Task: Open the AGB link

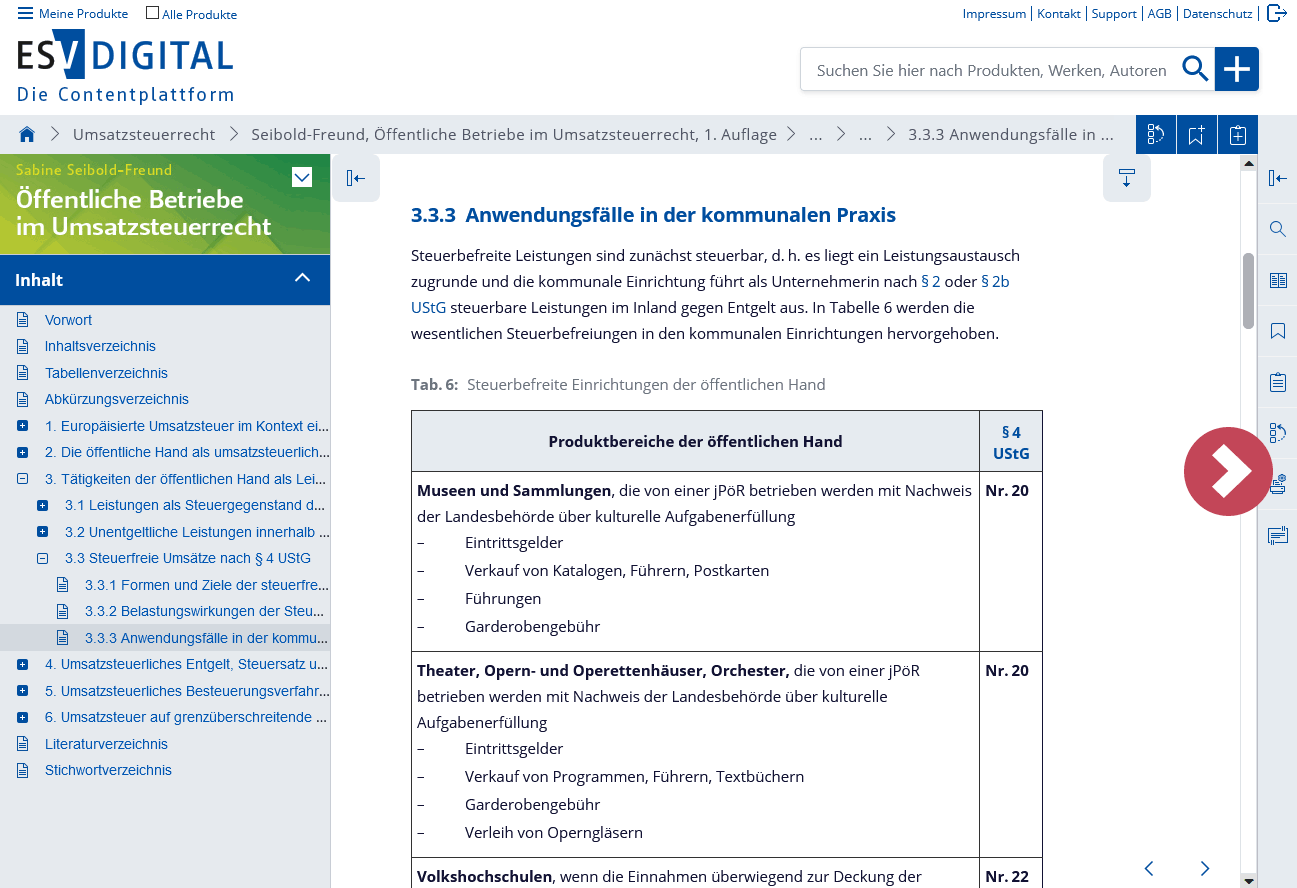Action: click(x=1159, y=14)
